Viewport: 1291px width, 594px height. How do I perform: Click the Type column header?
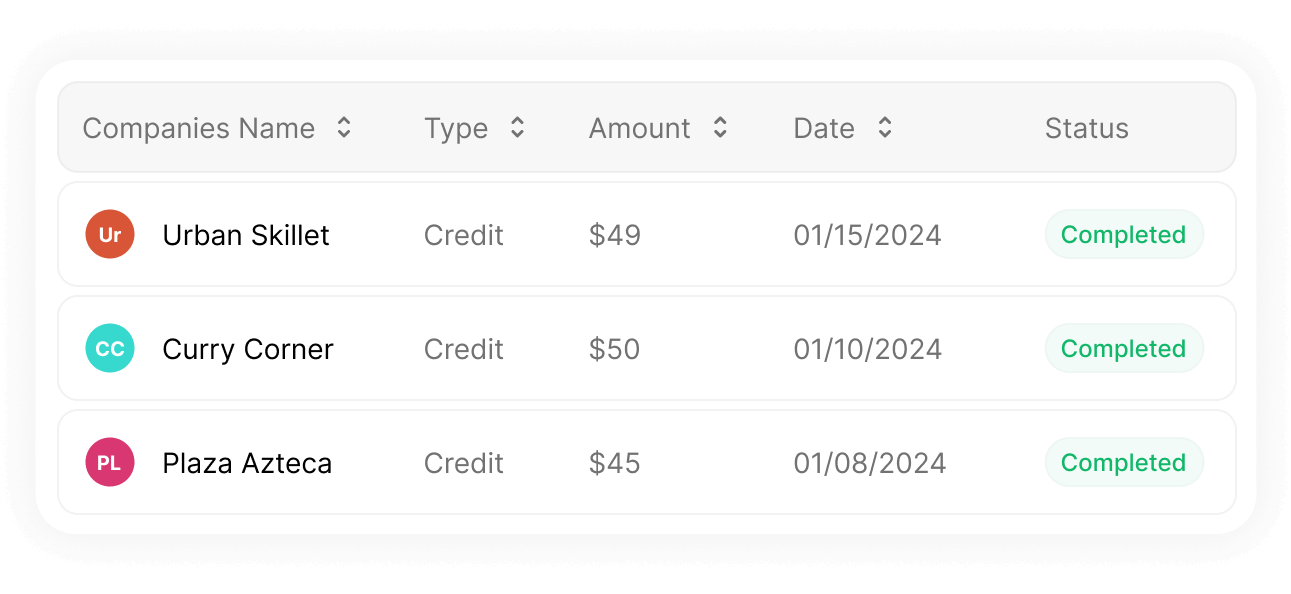click(456, 128)
